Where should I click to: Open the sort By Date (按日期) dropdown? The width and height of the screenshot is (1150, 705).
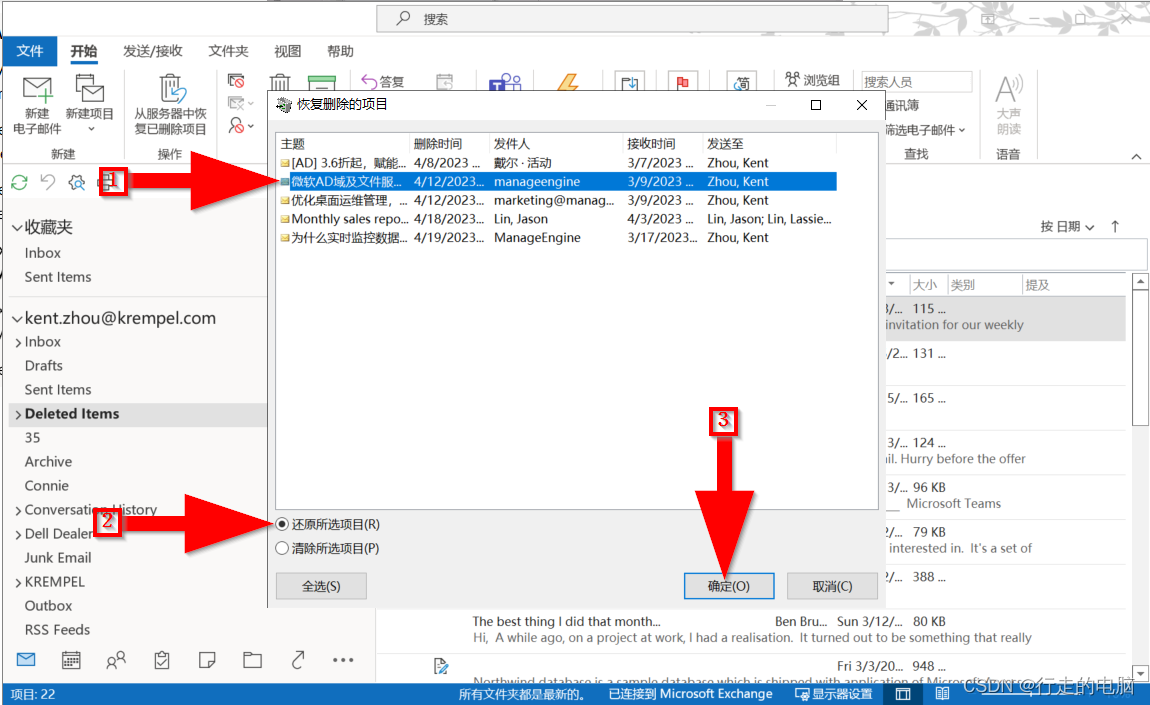point(1067,227)
